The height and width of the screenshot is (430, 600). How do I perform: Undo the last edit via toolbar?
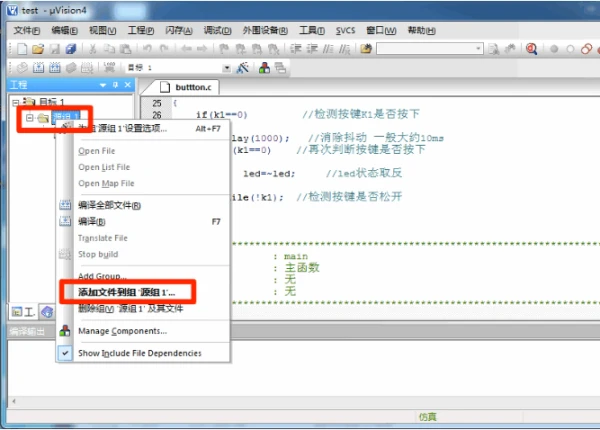(x=147, y=49)
